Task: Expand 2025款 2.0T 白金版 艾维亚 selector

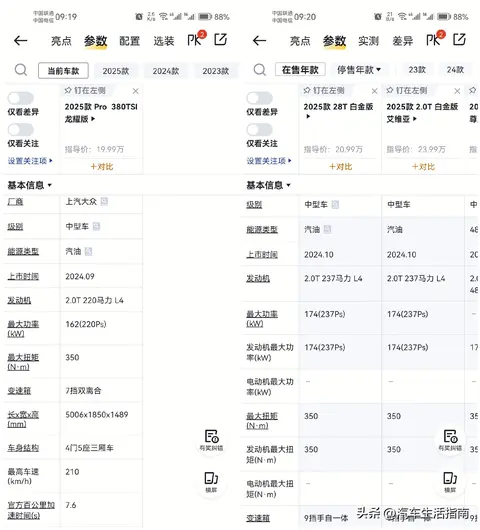Action: click(x=422, y=113)
